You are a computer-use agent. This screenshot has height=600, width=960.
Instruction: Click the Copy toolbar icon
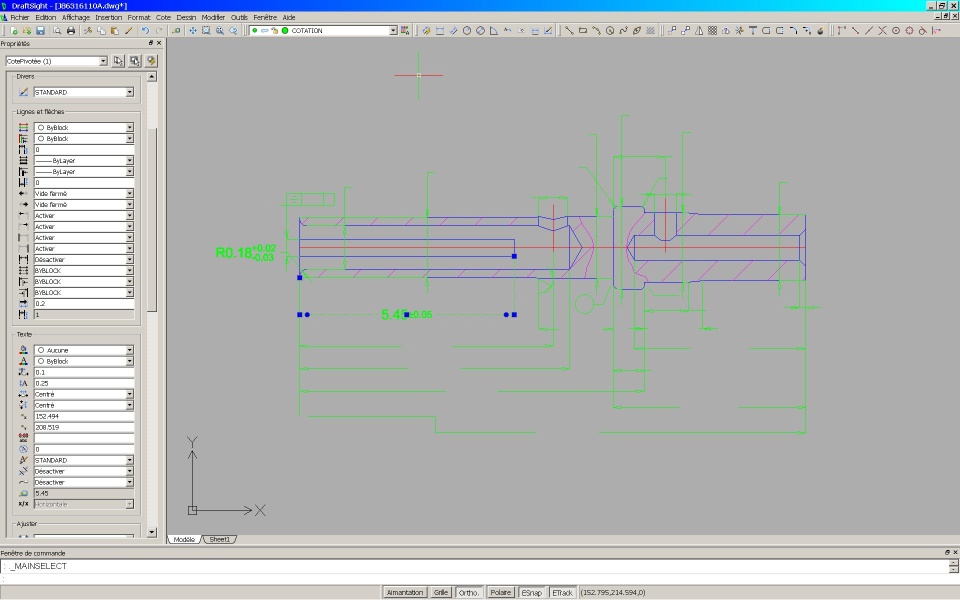[x=101, y=30]
